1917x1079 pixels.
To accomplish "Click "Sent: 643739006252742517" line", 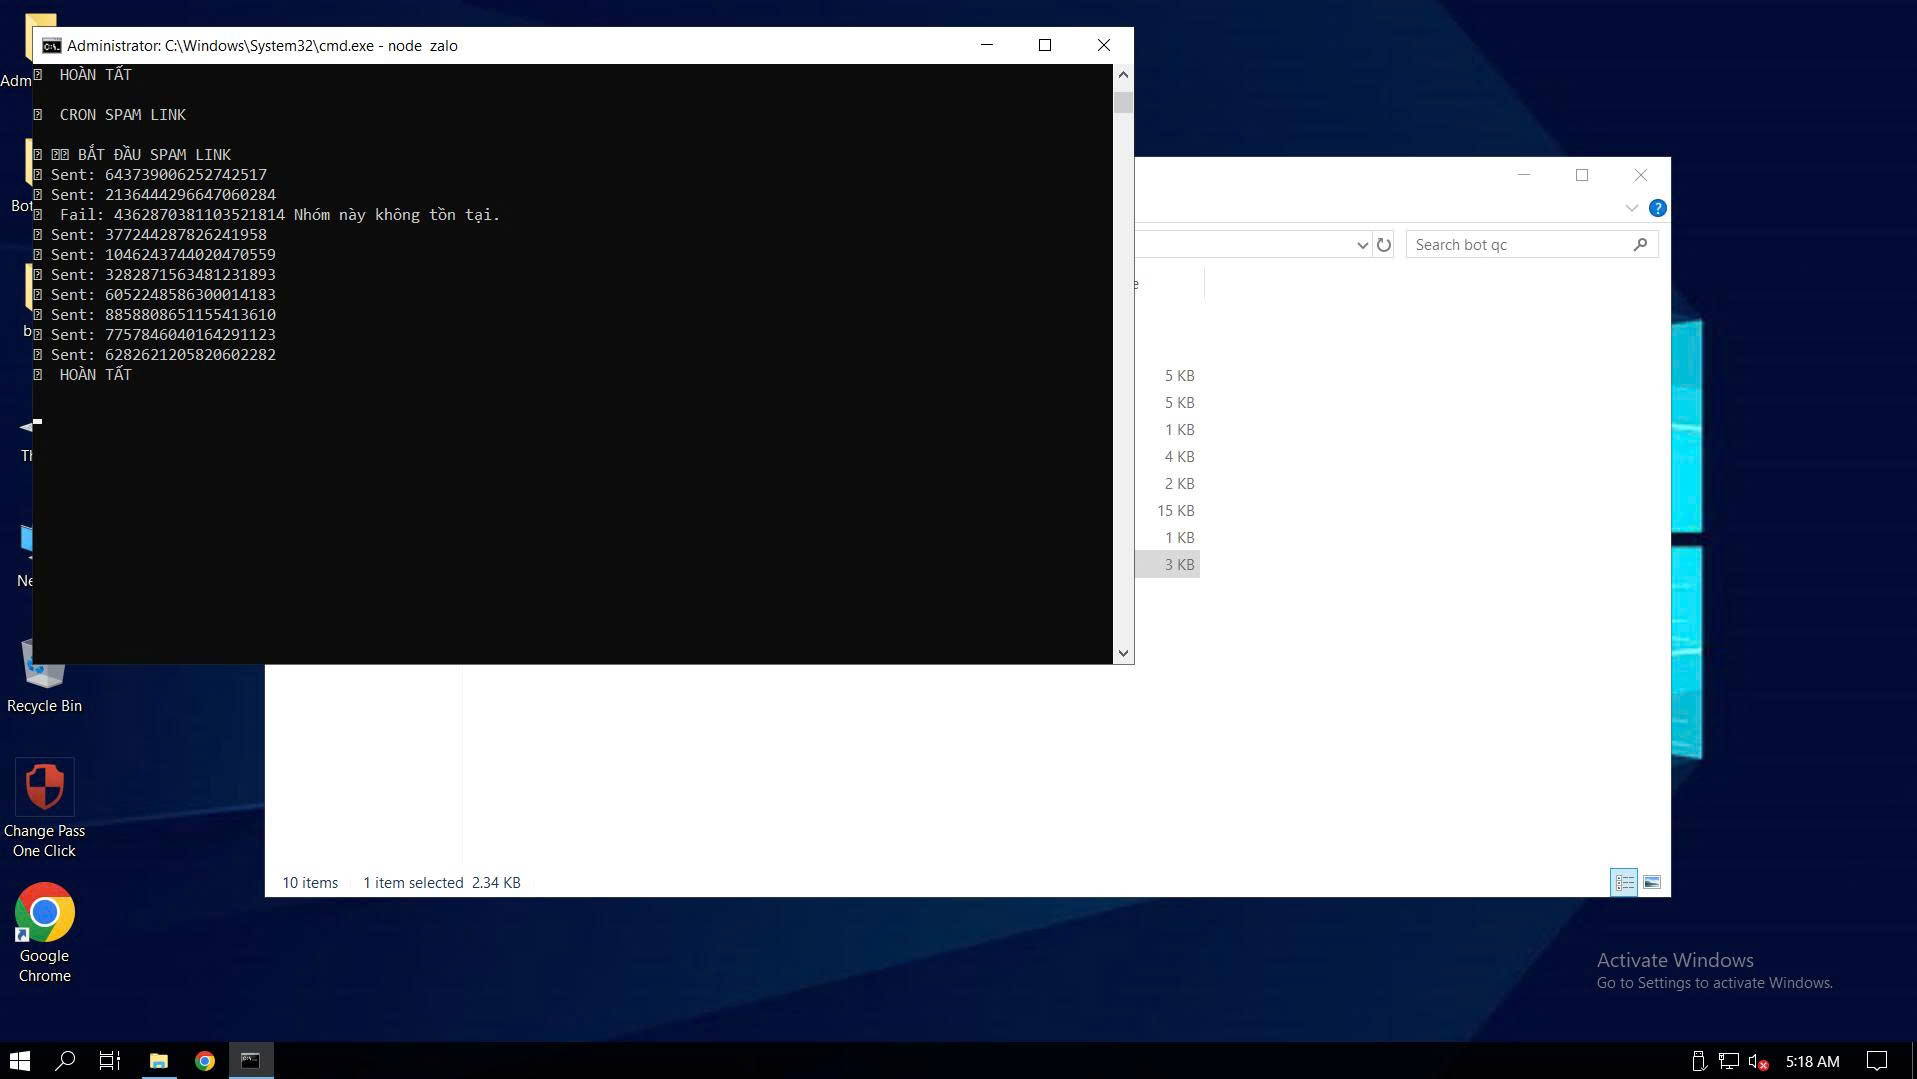I will click(x=151, y=175).
